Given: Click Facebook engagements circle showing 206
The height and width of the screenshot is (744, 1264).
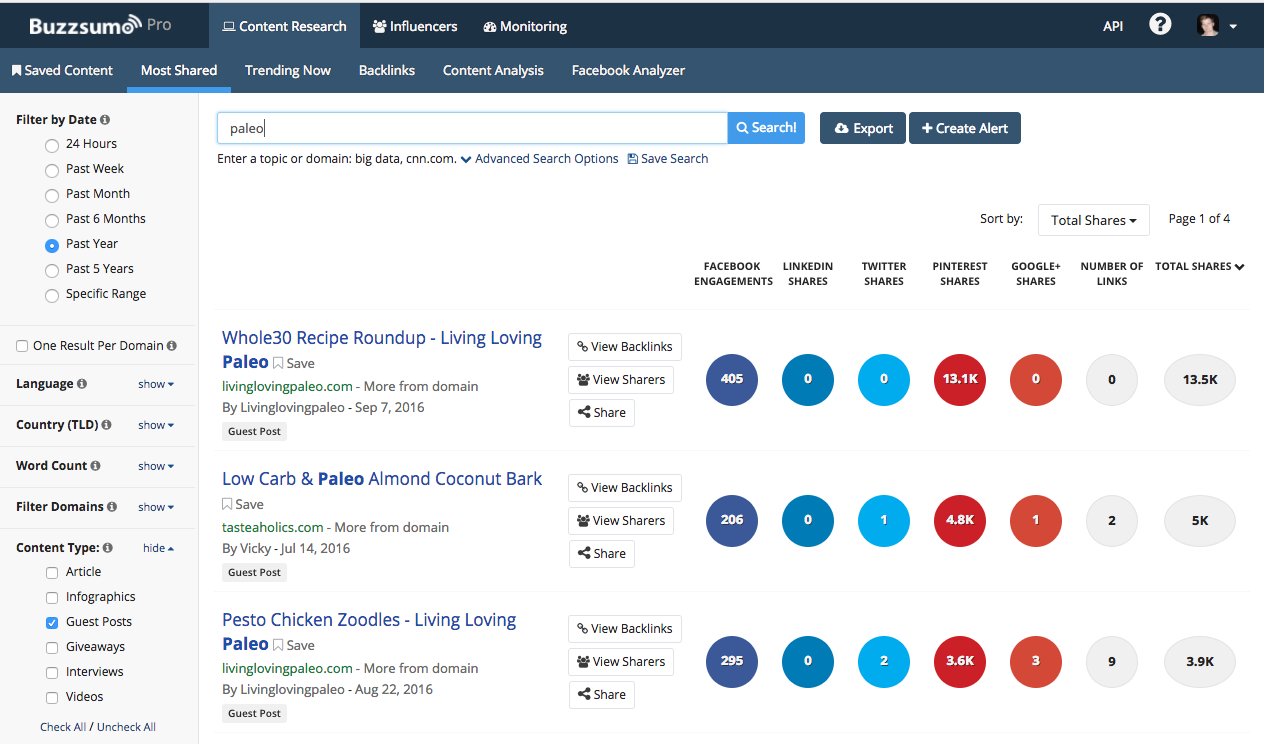Looking at the screenshot, I should [x=732, y=520].
